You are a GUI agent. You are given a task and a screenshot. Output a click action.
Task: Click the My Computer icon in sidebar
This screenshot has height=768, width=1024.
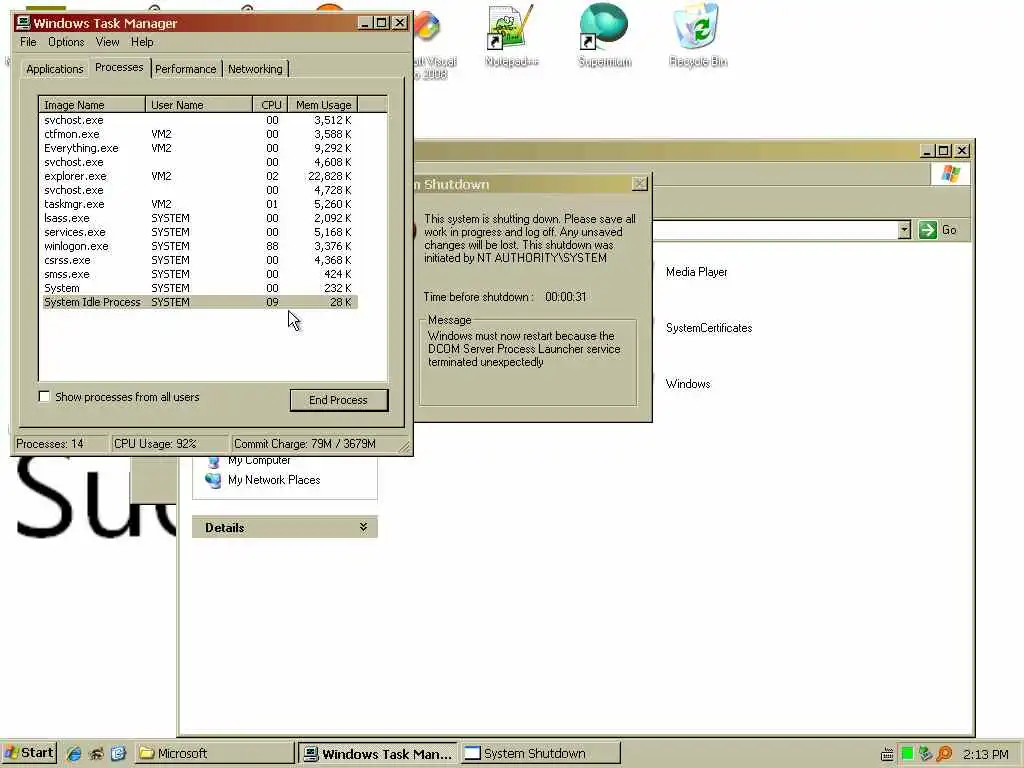point(213,461)
